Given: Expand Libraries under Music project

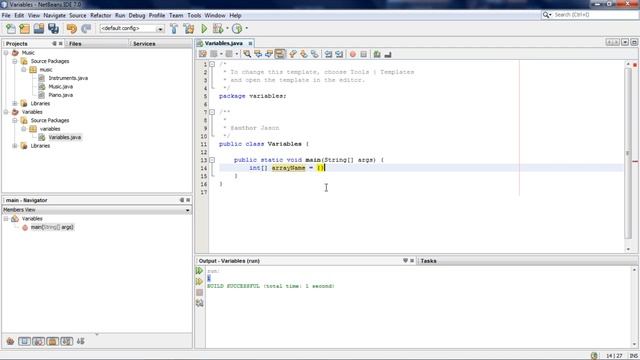Looking at the screenshot, I should click(15, 103).
